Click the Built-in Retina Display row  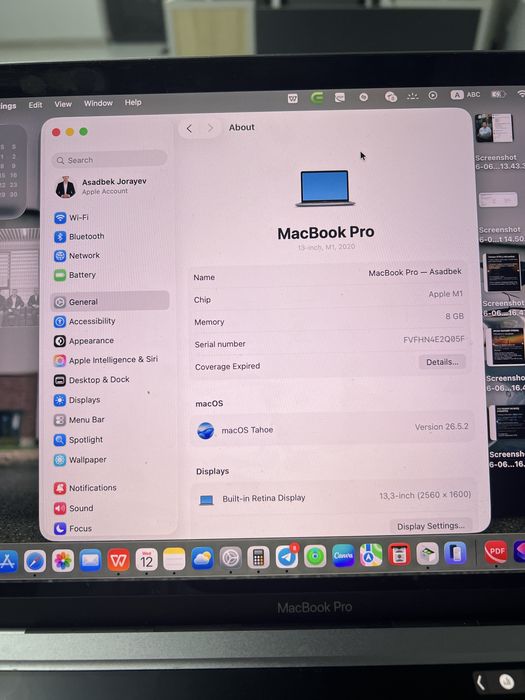(334, 497)
